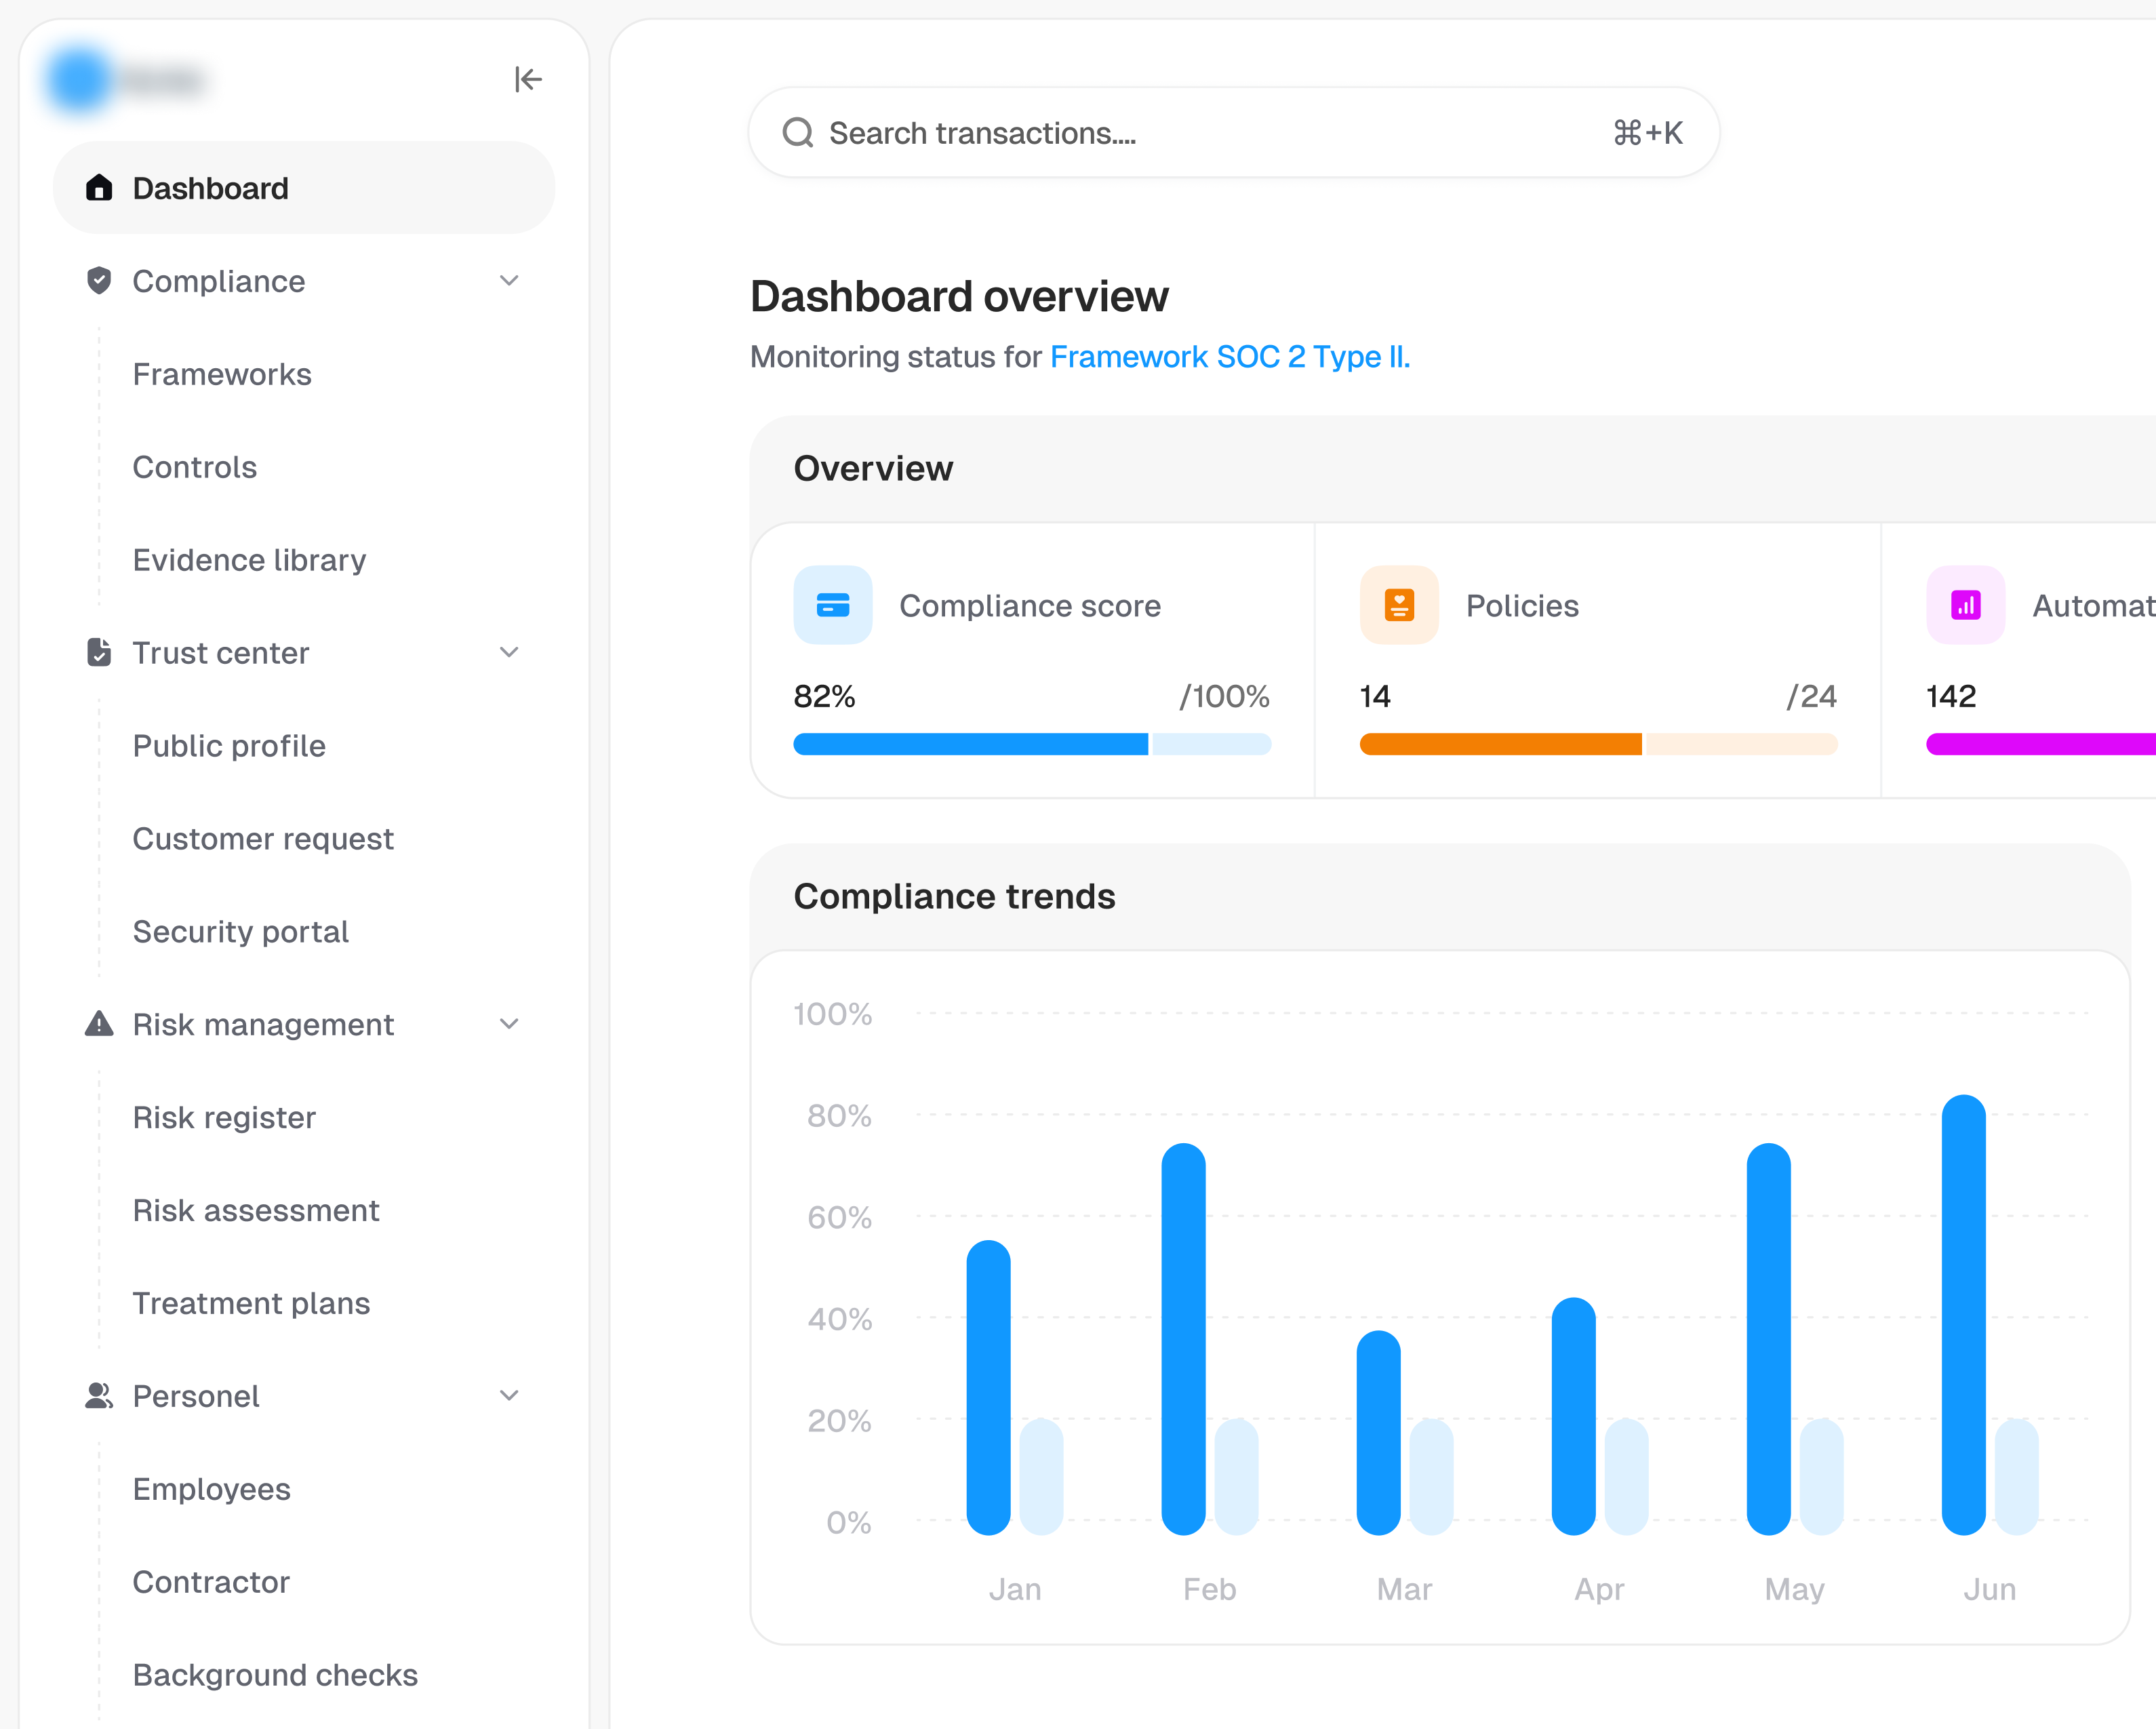Click the Trust center document icon

[x=99, y=653]
